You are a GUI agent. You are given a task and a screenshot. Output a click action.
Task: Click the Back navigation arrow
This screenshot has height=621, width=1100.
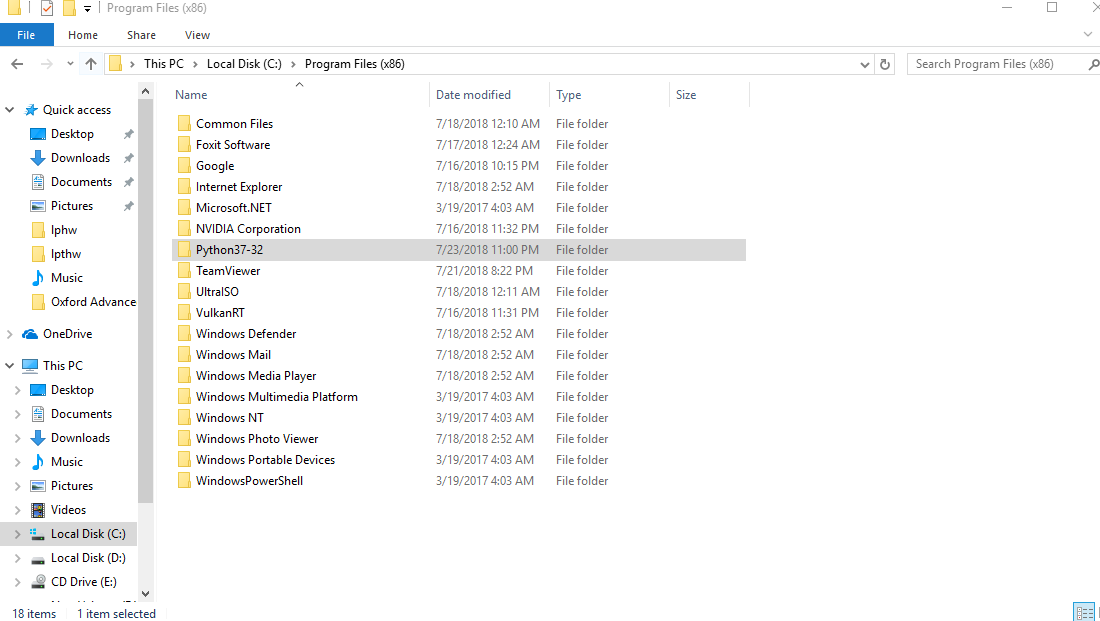[17, 64]
